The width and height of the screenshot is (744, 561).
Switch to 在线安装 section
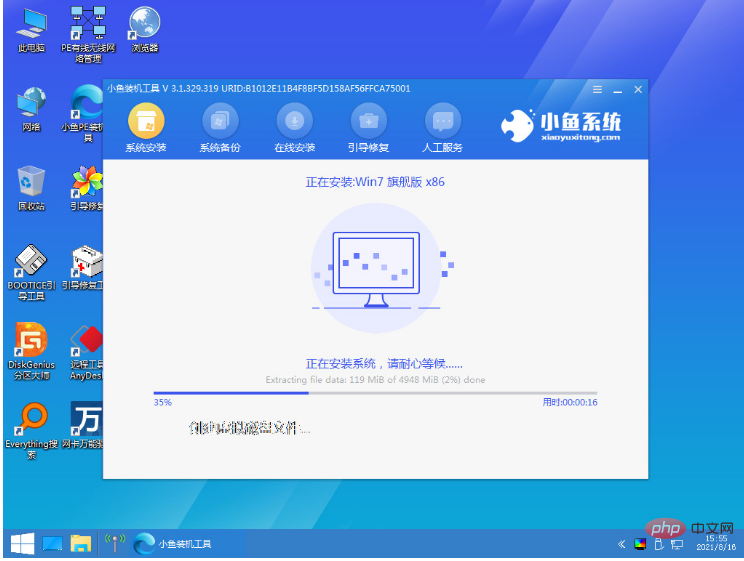(x=295, y=129)
